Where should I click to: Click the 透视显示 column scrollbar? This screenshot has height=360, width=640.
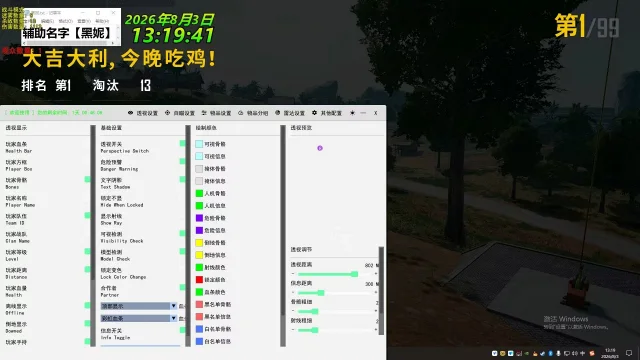coord(93,236)
